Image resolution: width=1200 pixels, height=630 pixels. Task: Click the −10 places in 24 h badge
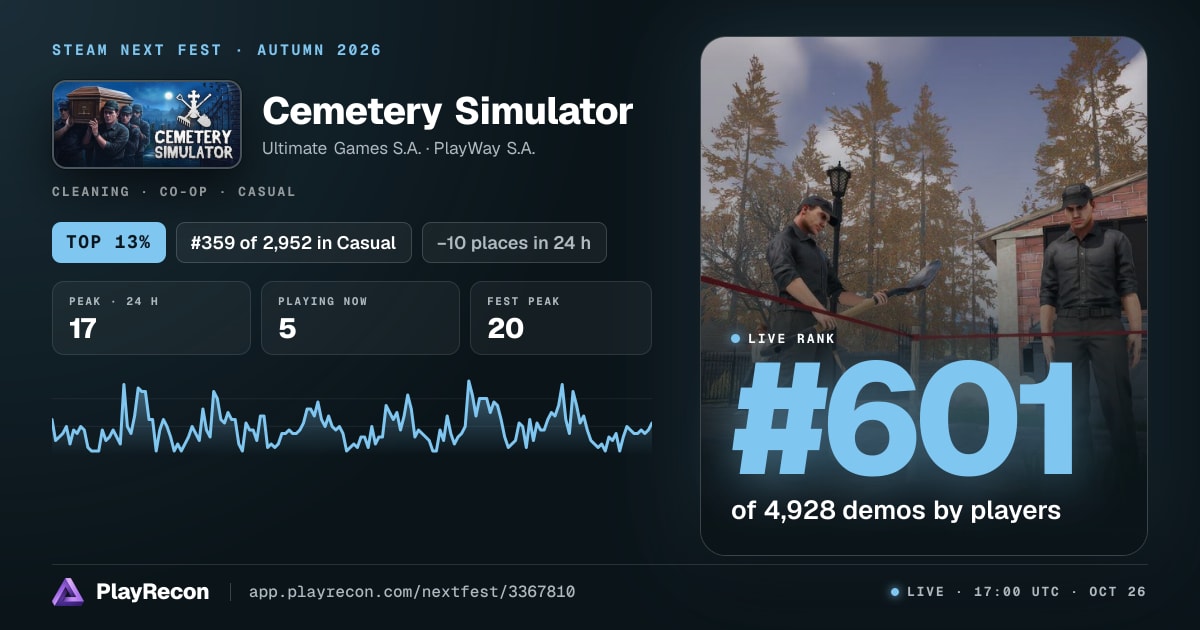514,242
